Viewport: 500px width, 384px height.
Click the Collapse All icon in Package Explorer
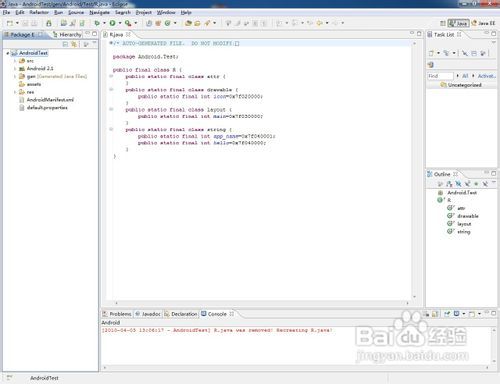point(65,44)
